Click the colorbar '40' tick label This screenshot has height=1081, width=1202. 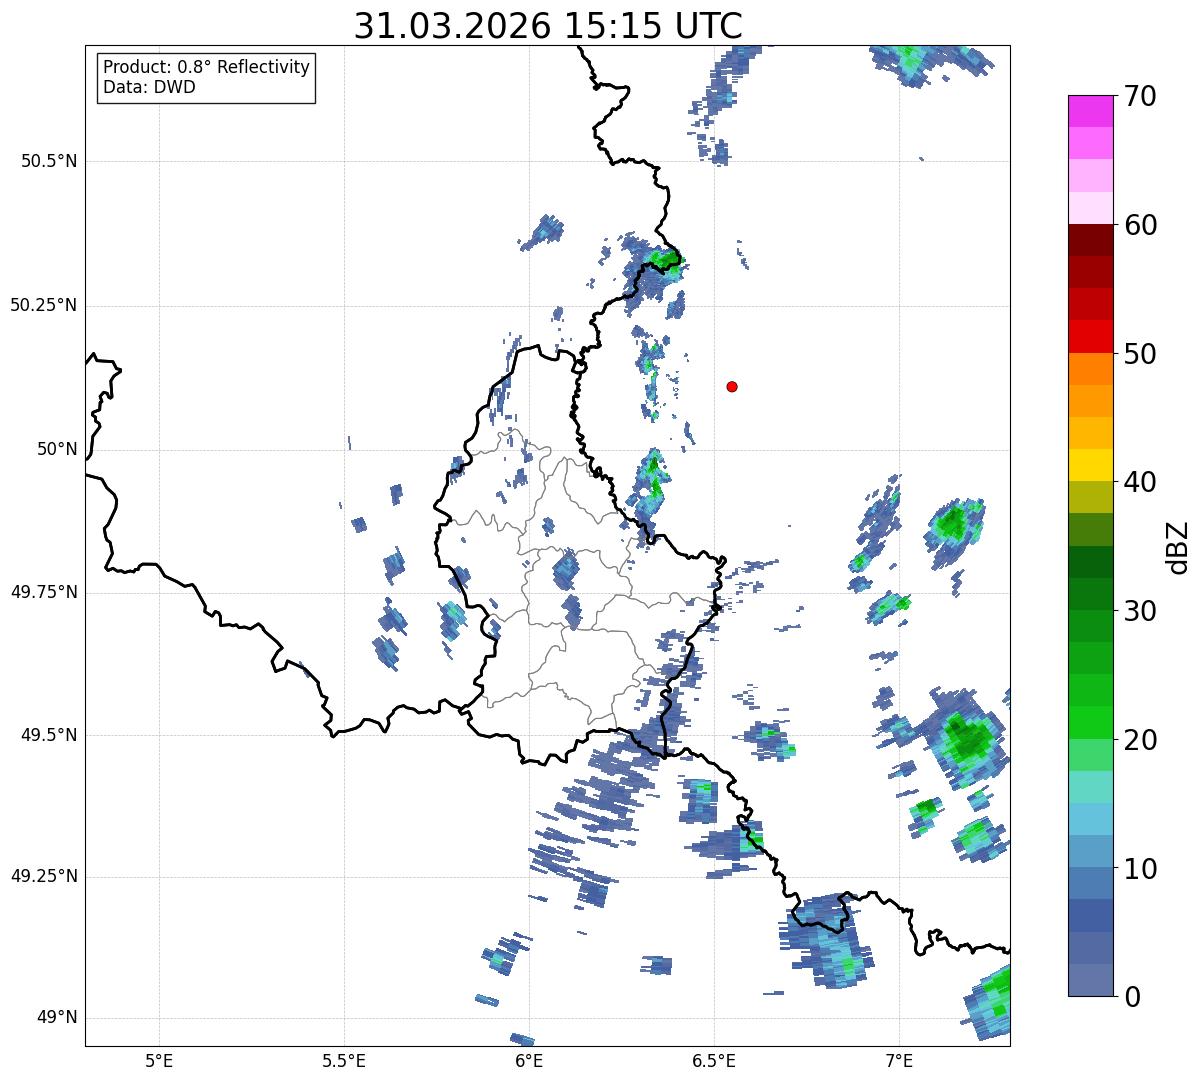point(1140,482)
